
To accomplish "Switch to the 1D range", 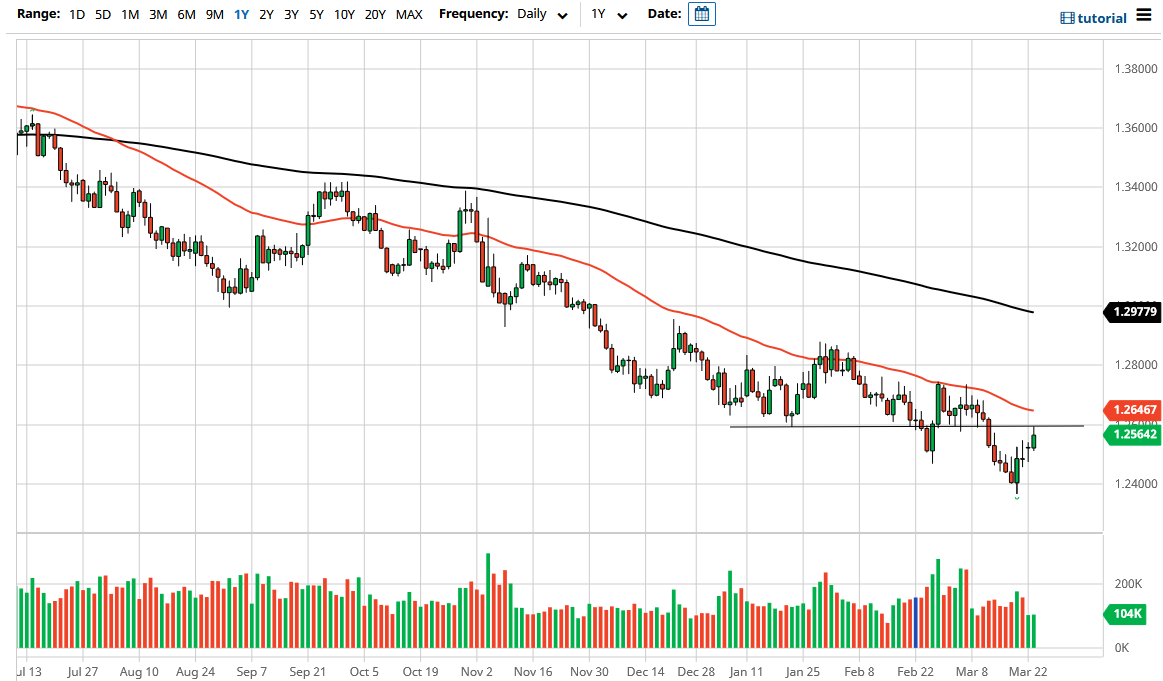I will click(x=76, y=14).
